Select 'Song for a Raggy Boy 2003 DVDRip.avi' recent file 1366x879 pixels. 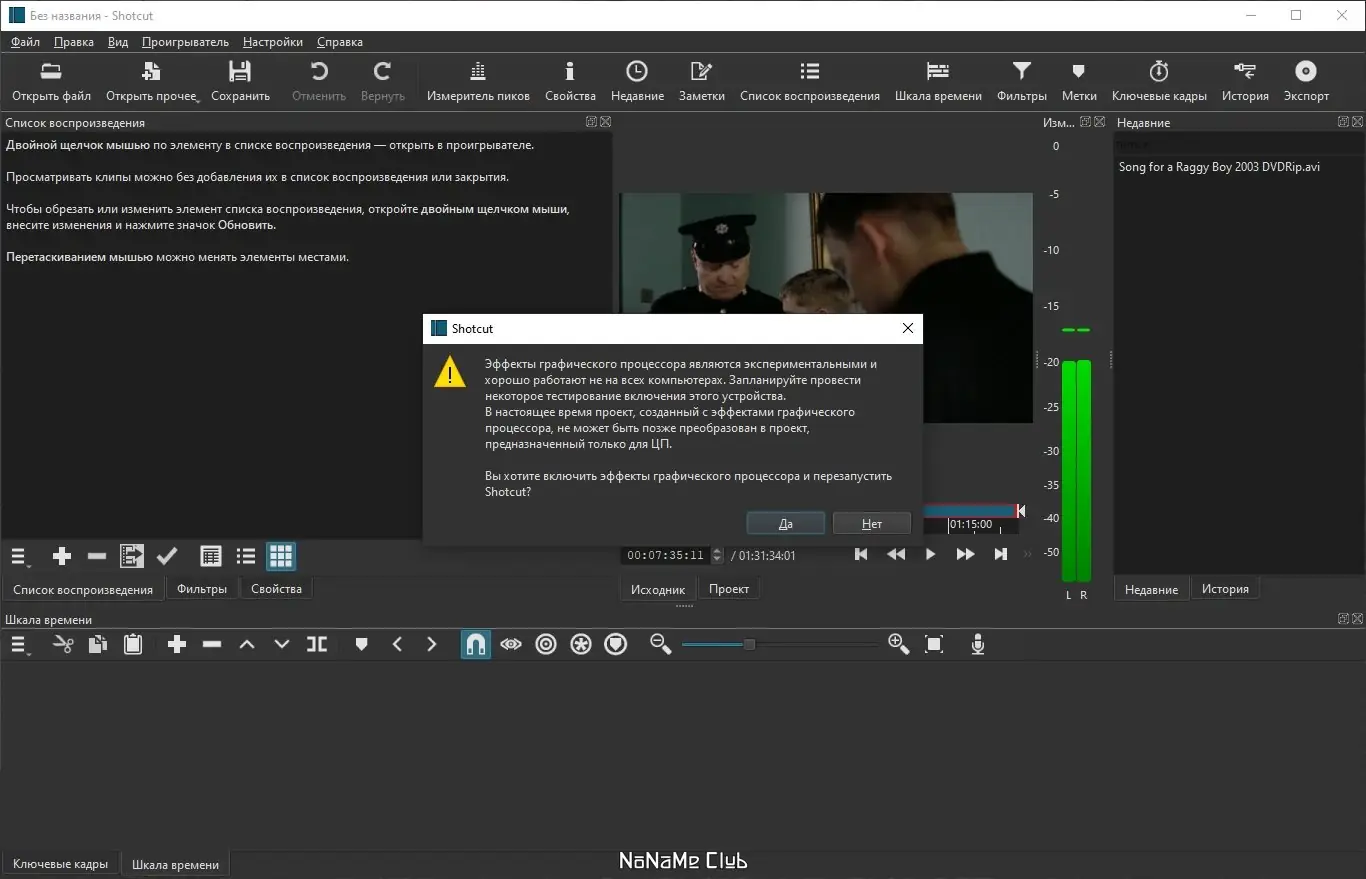coord(1219,167)
